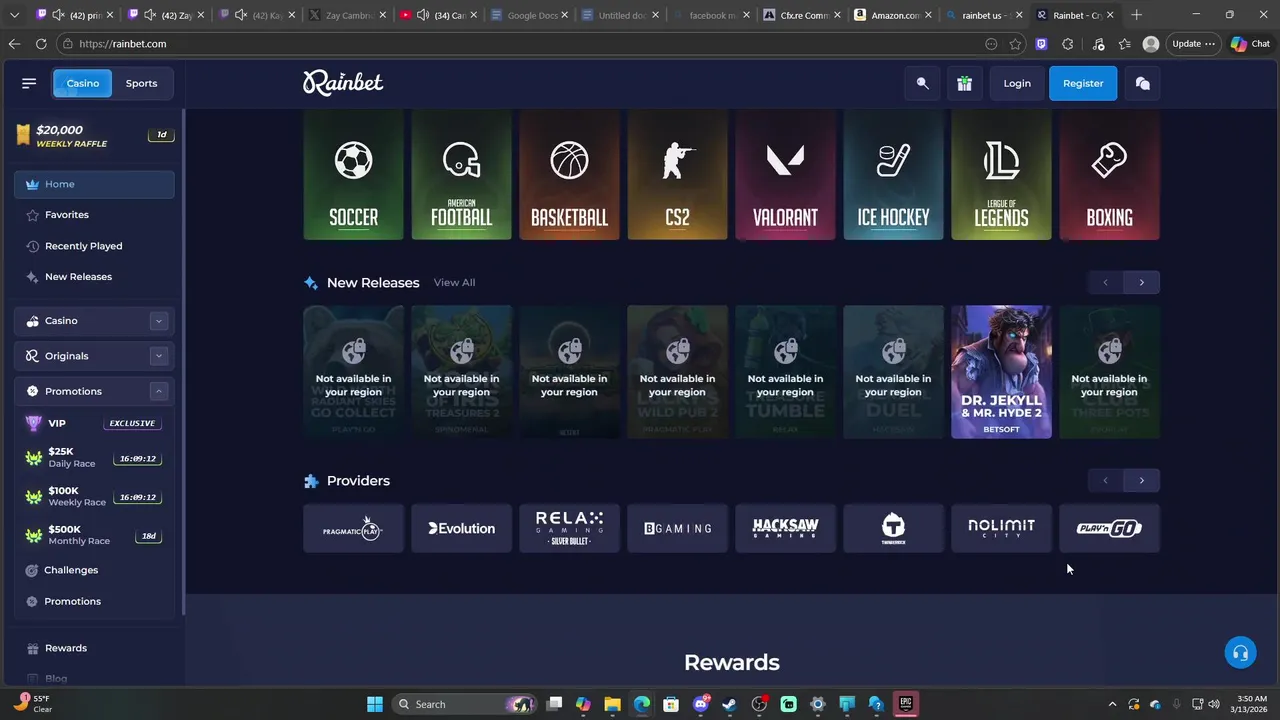Open the $100K Weekly Race

[x=94, y=497]
